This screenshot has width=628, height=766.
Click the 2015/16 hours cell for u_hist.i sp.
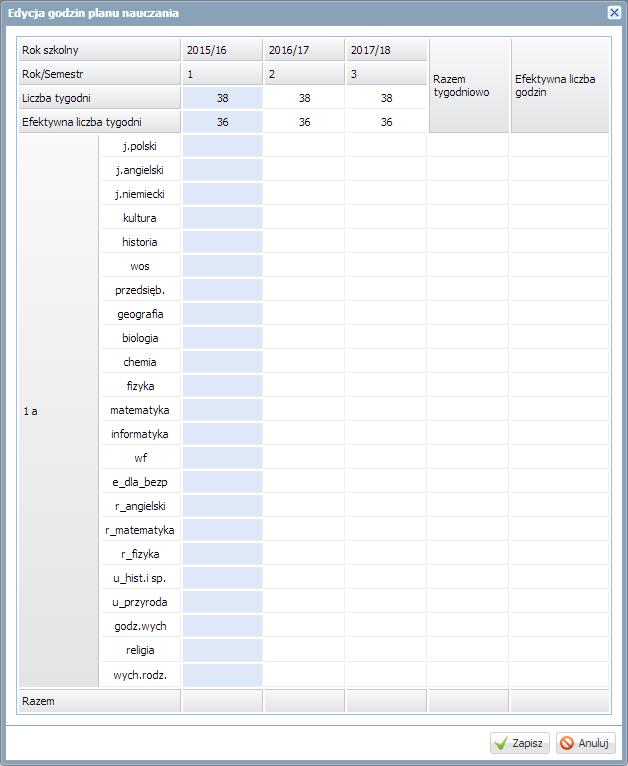point(222,577)
